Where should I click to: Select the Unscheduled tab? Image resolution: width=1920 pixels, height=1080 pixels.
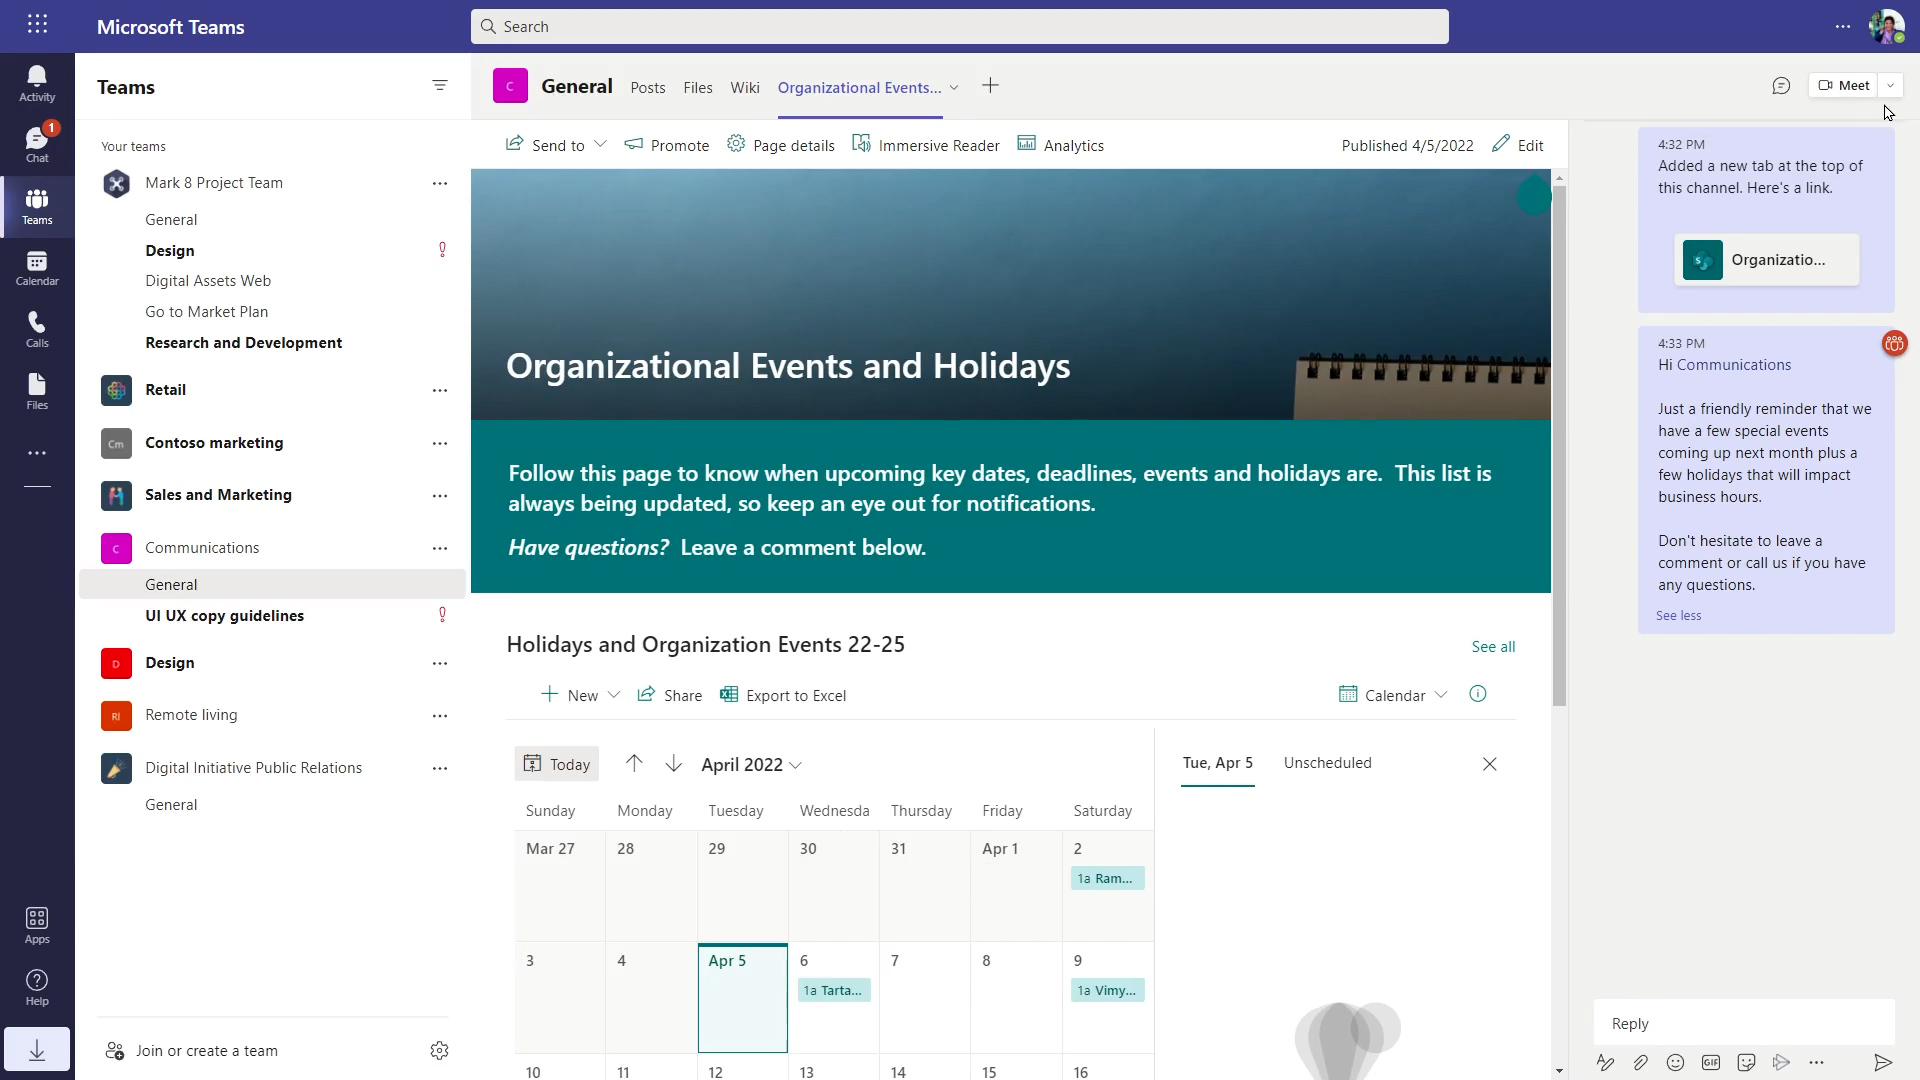point(1328,763)
